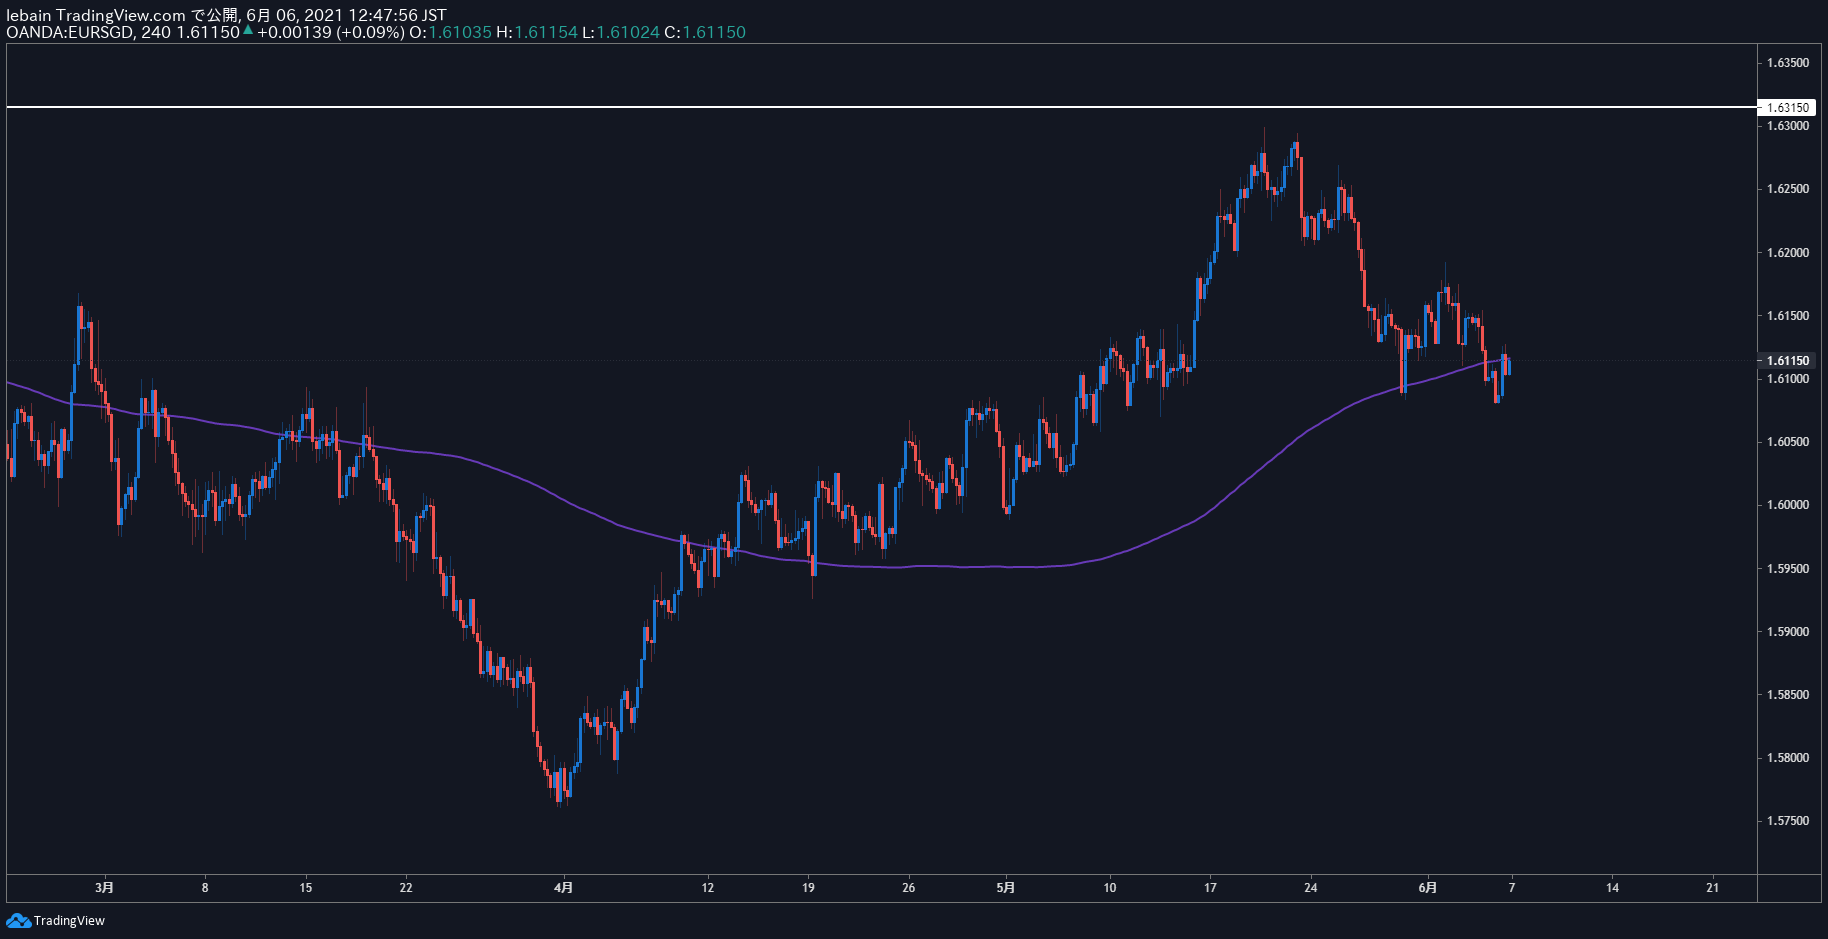Image resolution: width=1828 pixels, height=939 pixels.
Task: Click the 1.62000 price axis label
Action: pyautogui.click(x=1787, y=253)
